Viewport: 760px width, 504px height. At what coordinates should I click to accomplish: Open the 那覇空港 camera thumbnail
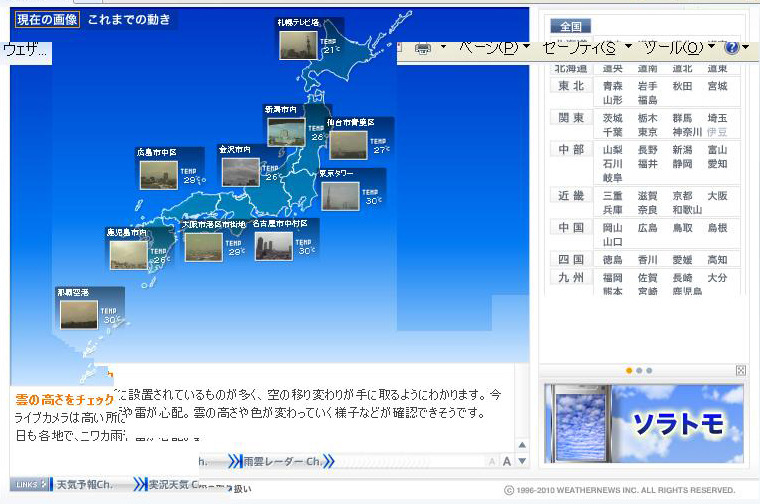point(79,315)
